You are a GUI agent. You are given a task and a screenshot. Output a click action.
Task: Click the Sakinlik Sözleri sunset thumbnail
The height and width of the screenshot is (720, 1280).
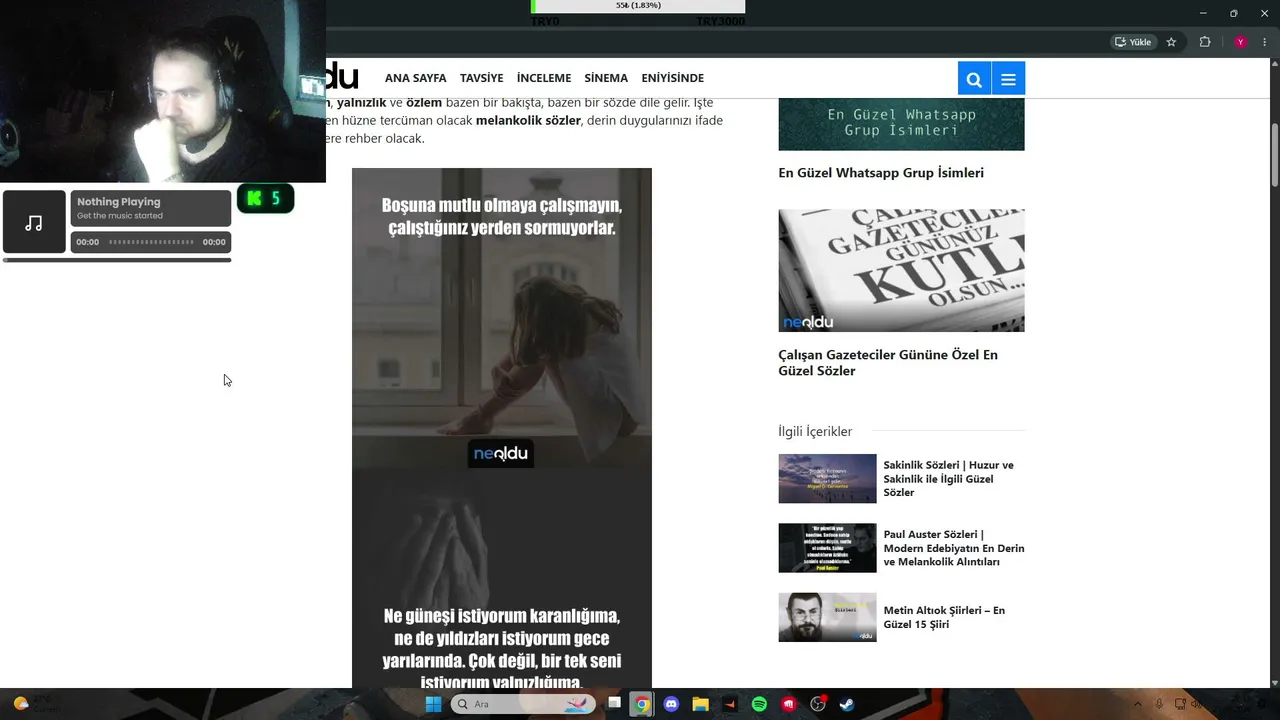click(x=827, y=479)
